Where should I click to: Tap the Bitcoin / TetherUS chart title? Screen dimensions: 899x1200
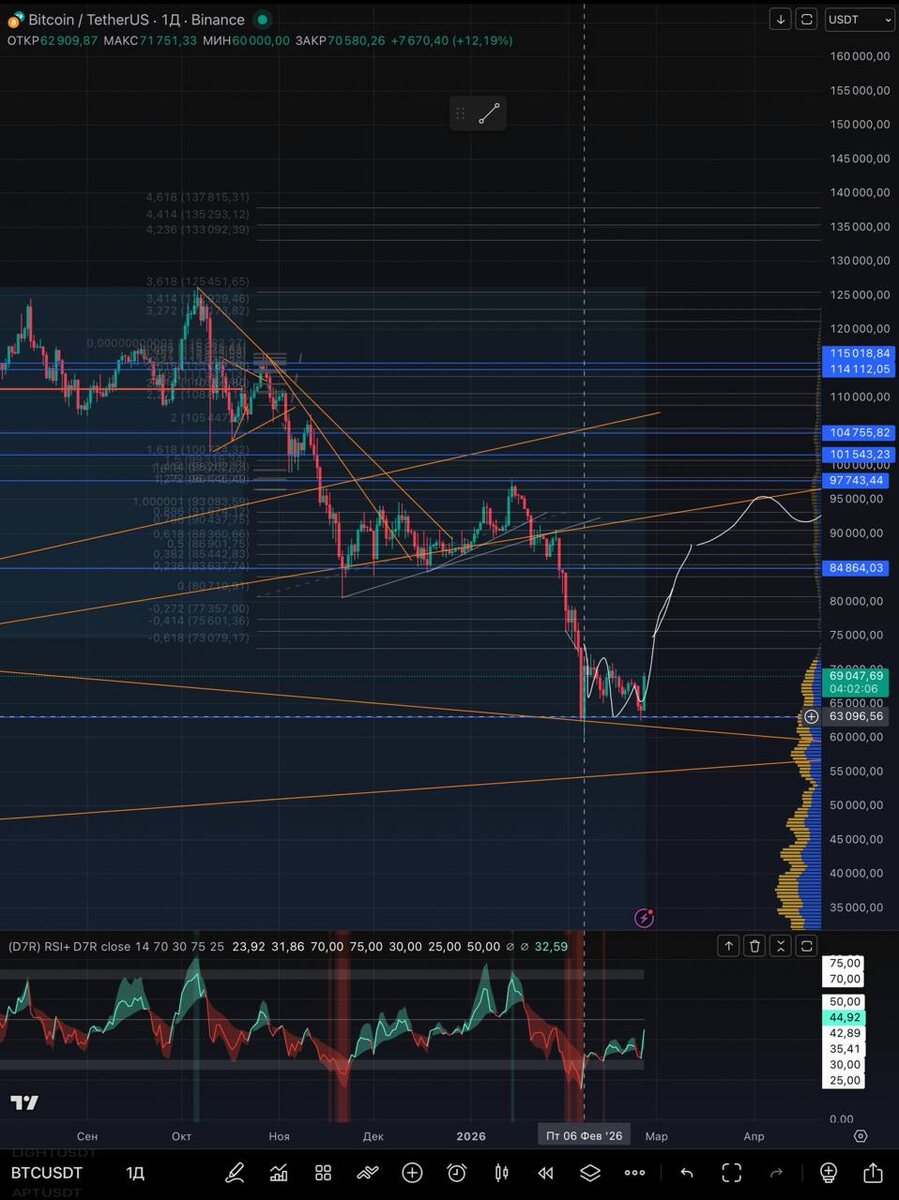[x=136, y=20]
